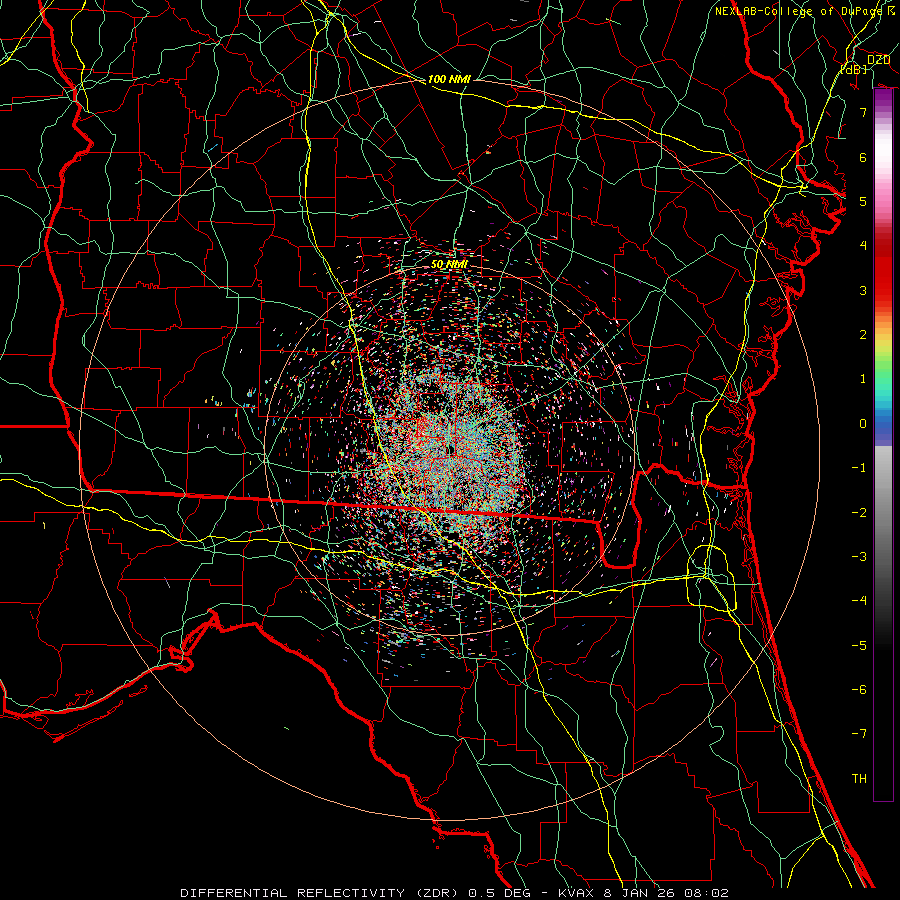Screen dimensions: 900x900
Task: Click the [dB] unit label
Action: [x=854, y=69]
